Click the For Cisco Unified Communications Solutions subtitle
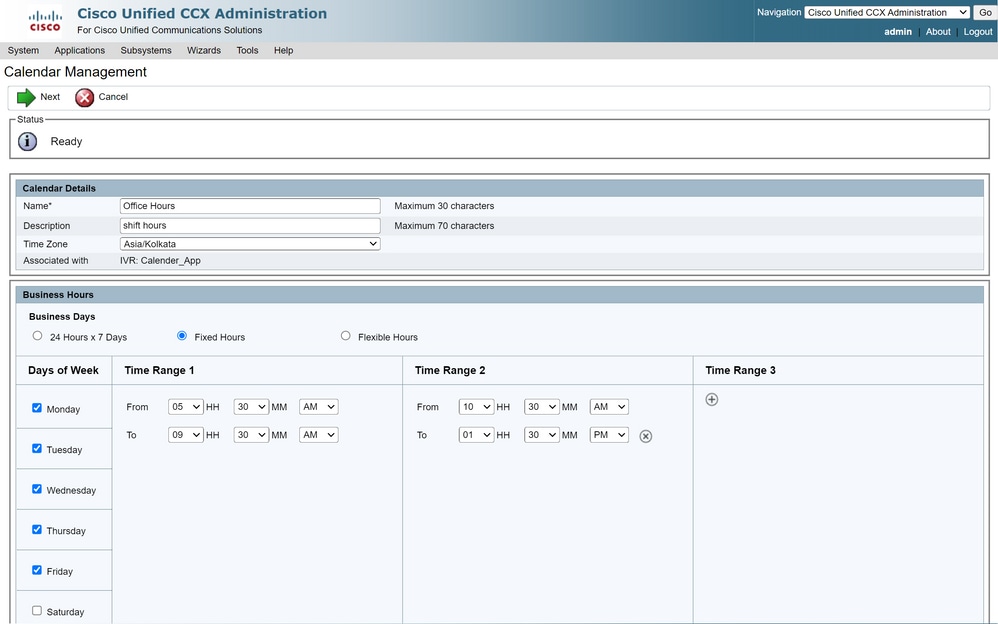Viewport: 998px width, 624px height. click(x=169, y=30)
